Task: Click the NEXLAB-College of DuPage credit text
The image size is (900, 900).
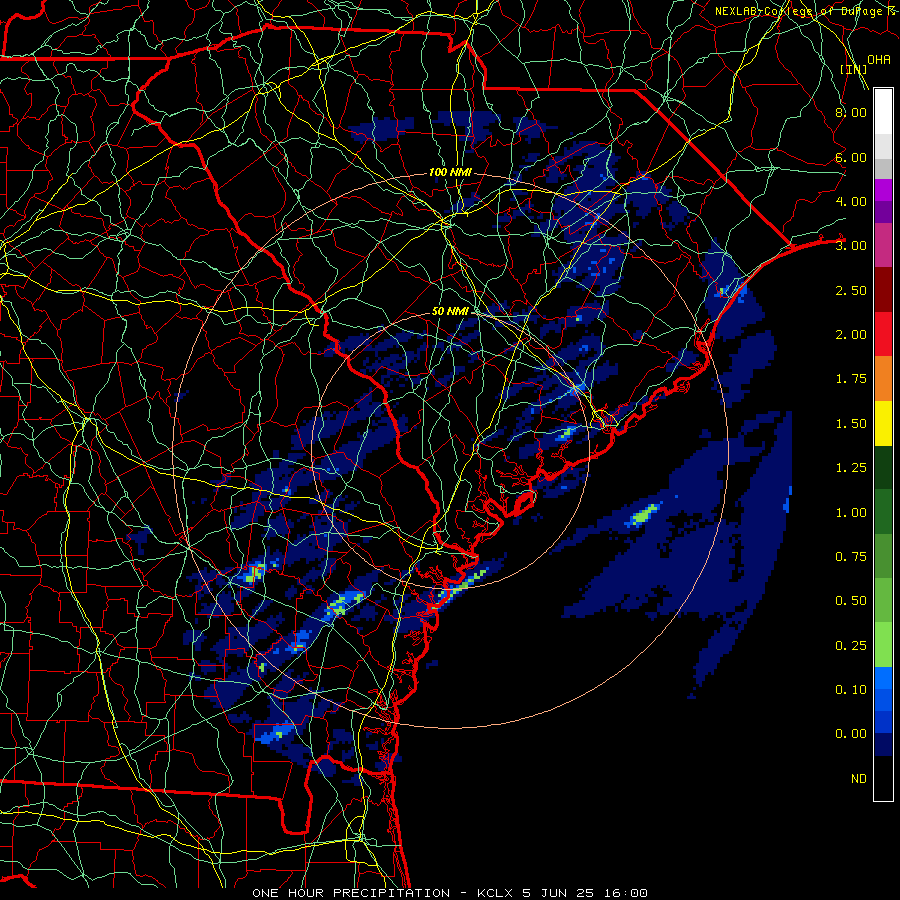Action: 804,11
